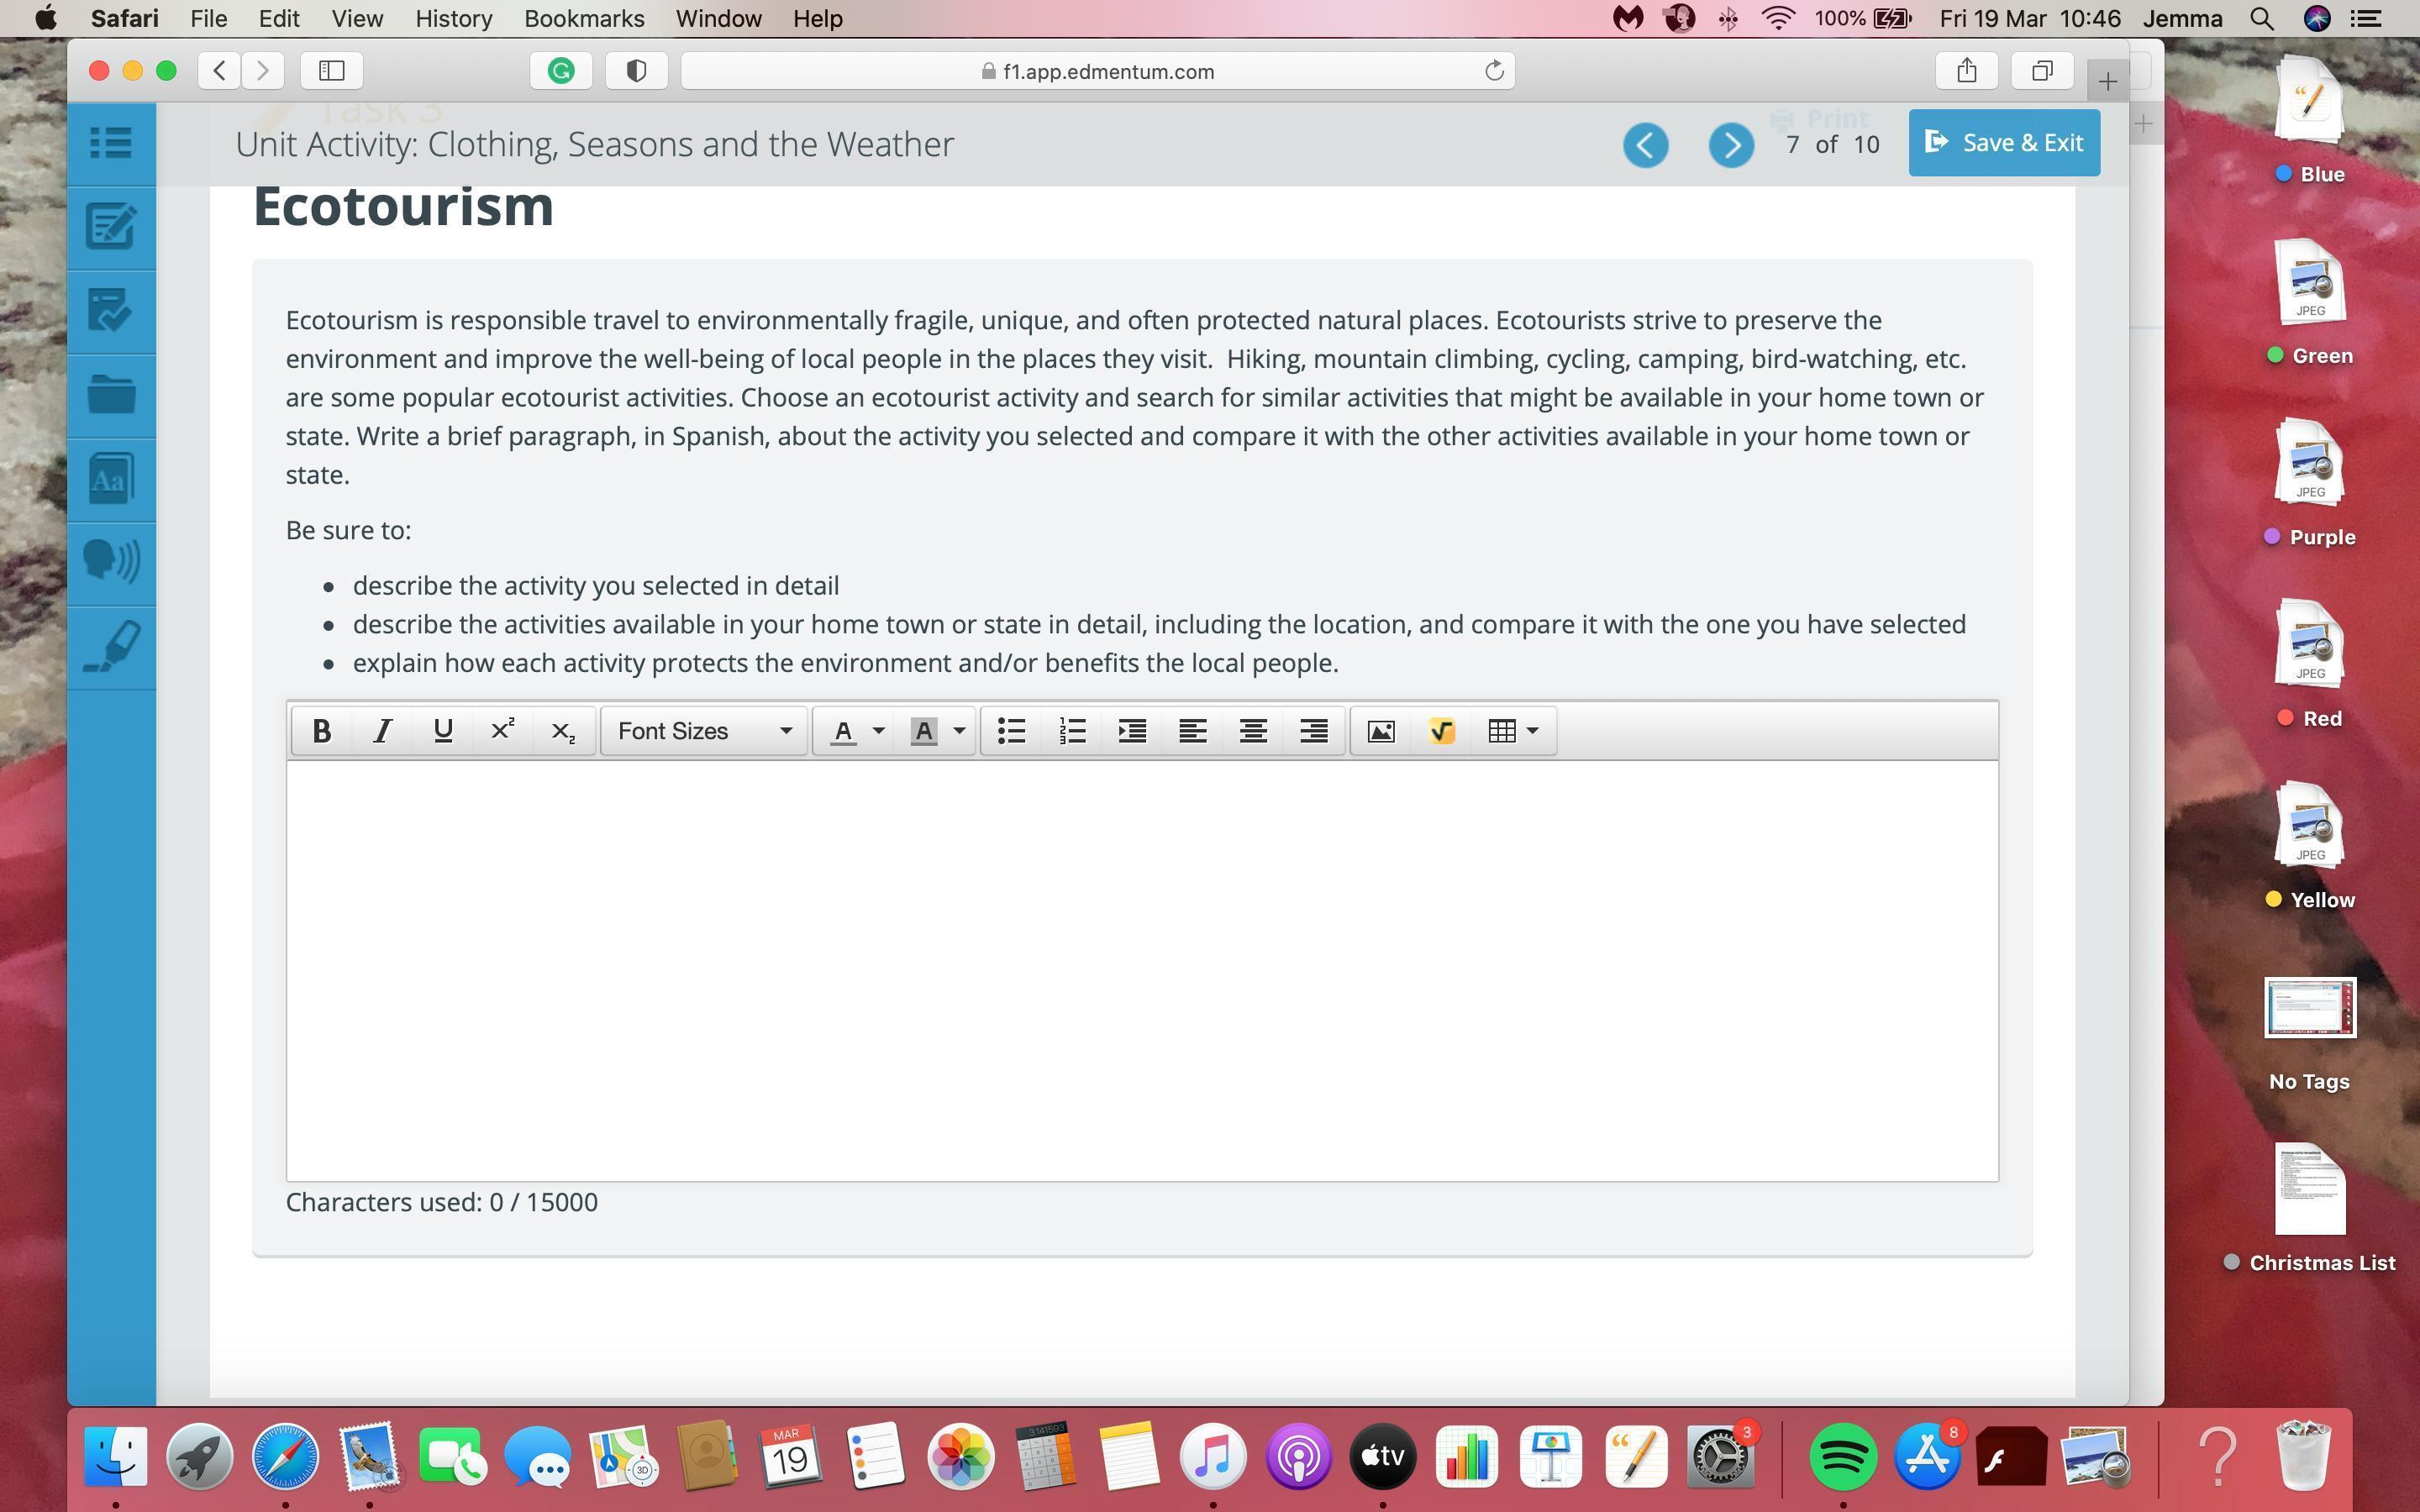
Task: Open the background color picker swatch
Action: (924, 731)
